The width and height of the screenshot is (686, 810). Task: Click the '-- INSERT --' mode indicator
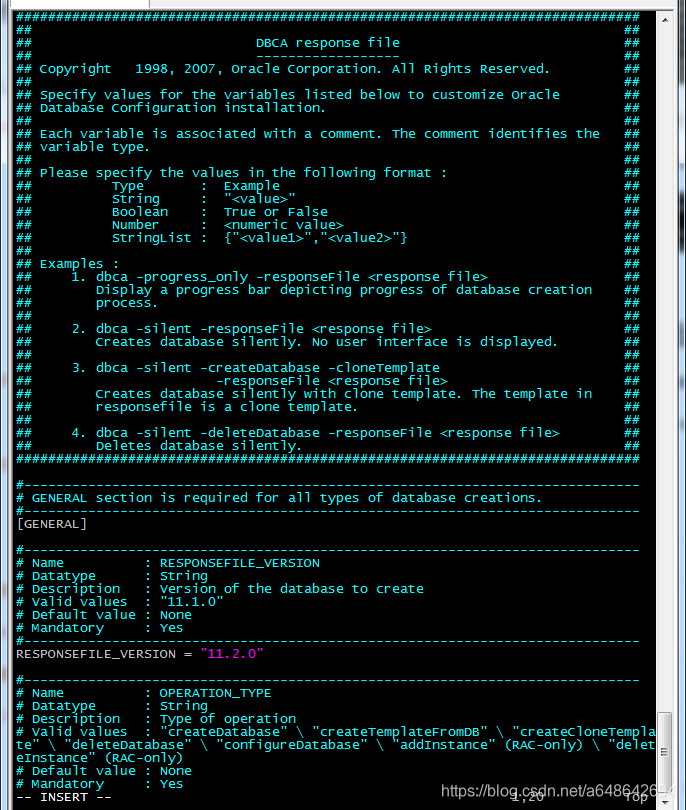(64, 797)
